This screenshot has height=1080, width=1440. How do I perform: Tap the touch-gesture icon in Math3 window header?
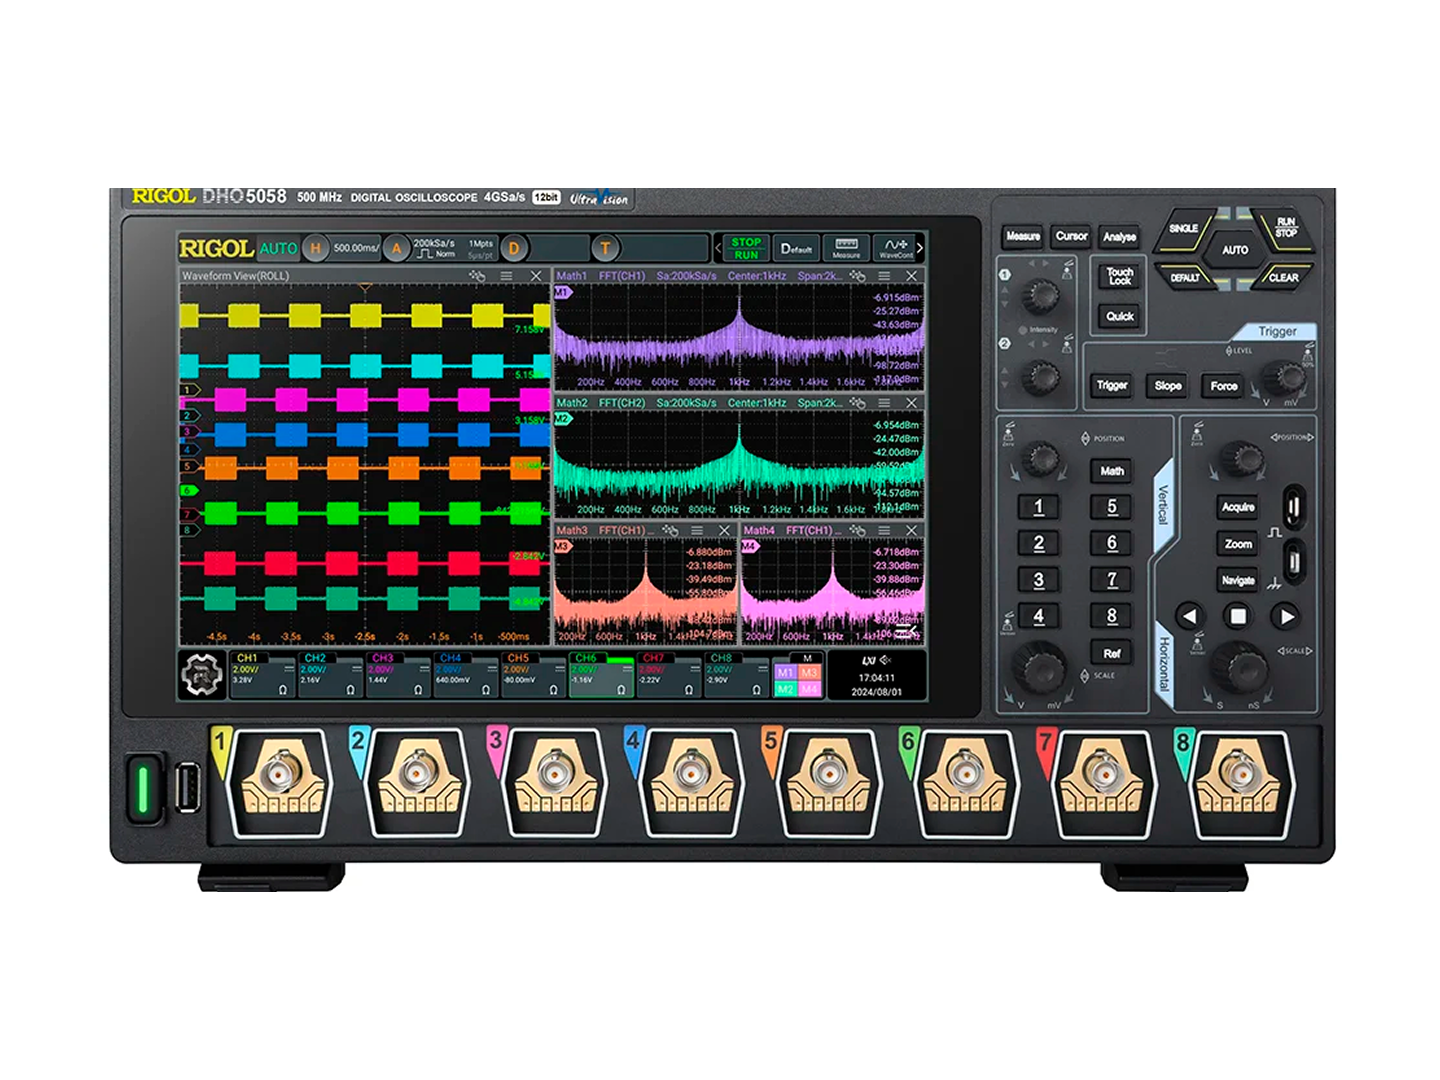coord(669,530)
